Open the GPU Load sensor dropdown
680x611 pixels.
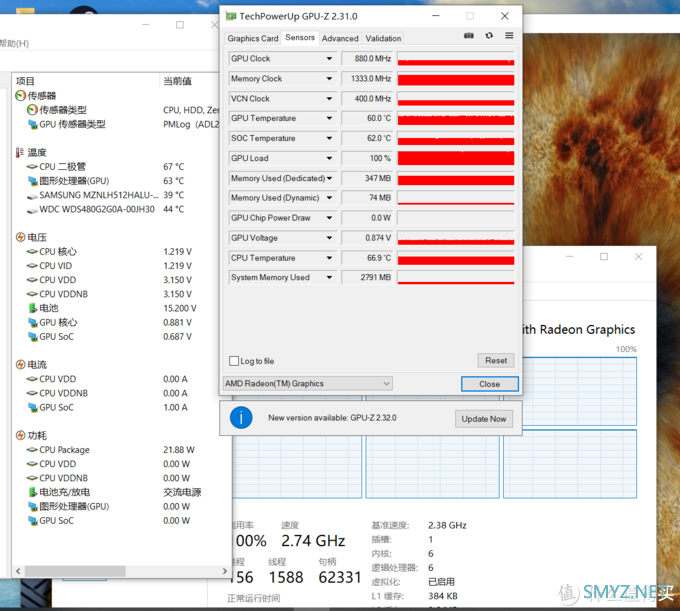[329, 158]
